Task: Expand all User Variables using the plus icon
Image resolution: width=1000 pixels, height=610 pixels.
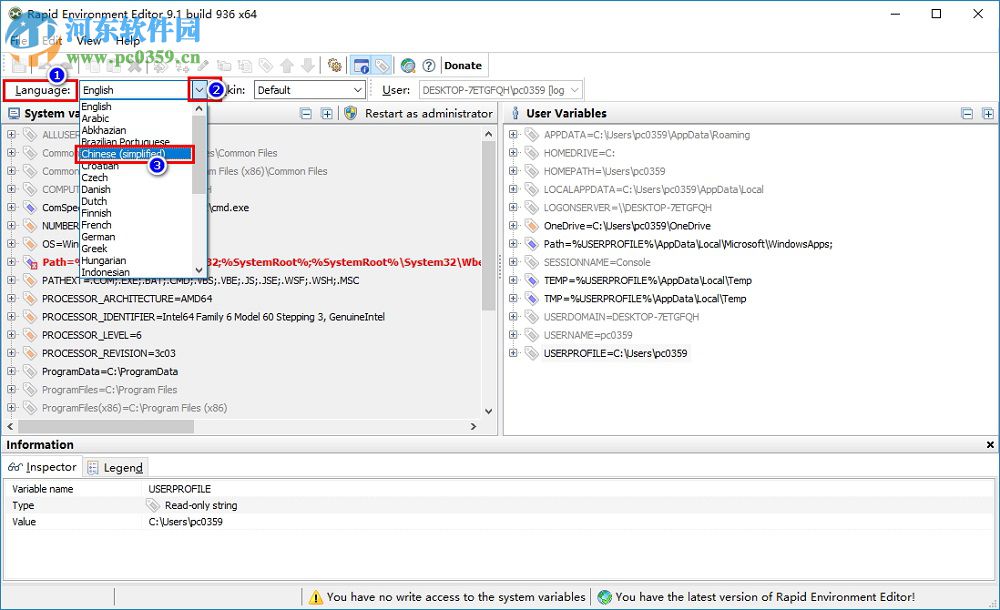Action: [990, 112]
